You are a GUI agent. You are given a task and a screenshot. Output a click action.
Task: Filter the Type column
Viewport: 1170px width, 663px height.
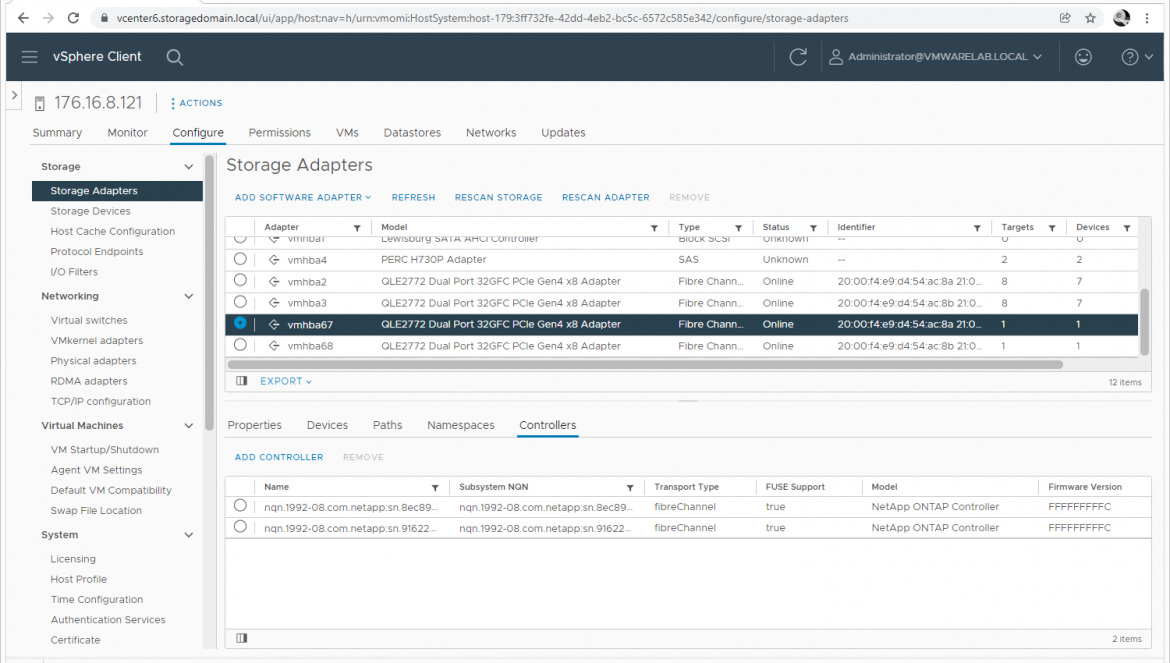tap(738, 227)
